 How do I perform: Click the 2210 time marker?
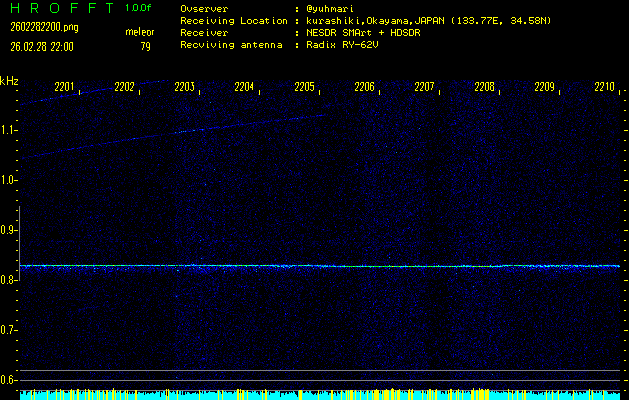(604, 87)
